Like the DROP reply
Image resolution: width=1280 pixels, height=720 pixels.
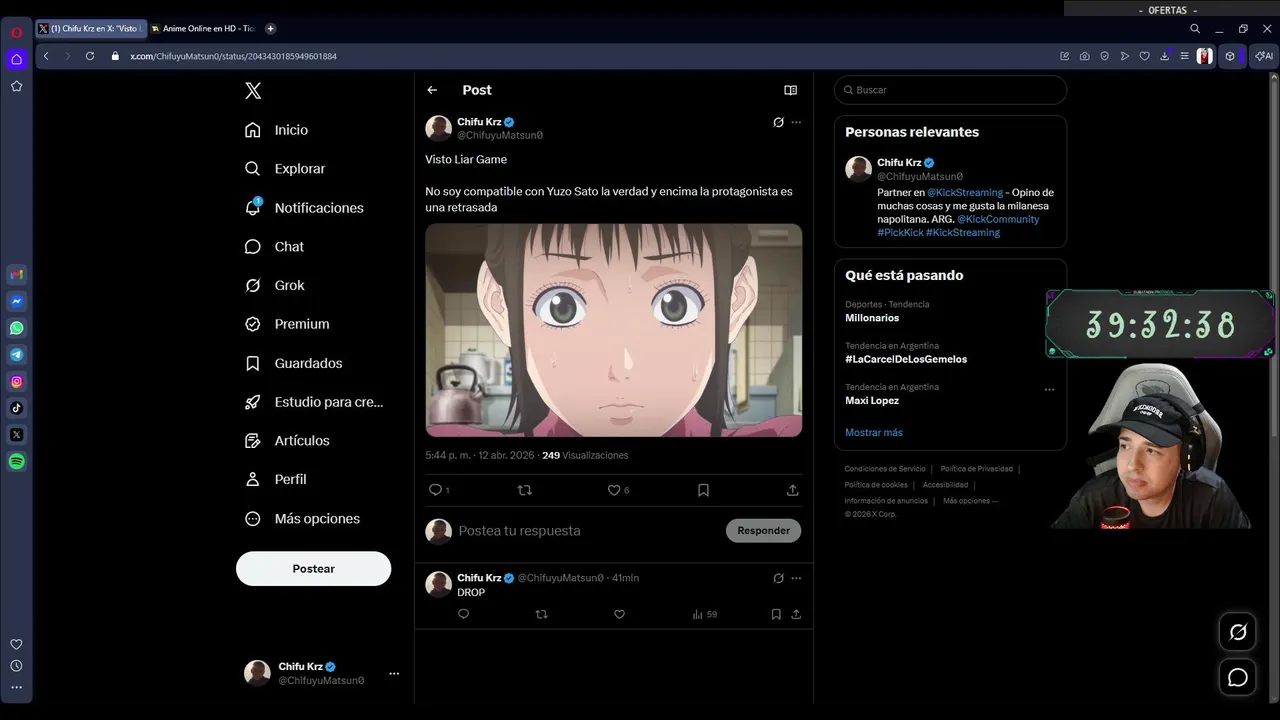point(619,614)
